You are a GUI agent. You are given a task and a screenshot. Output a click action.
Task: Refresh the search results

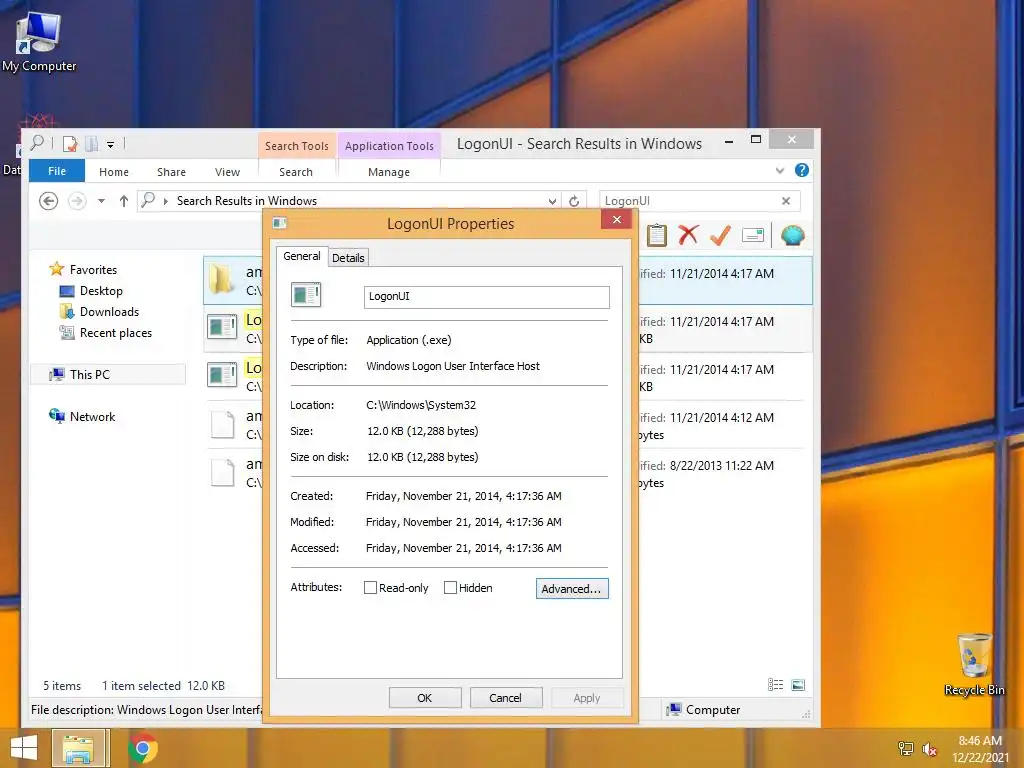coord(573,201)
